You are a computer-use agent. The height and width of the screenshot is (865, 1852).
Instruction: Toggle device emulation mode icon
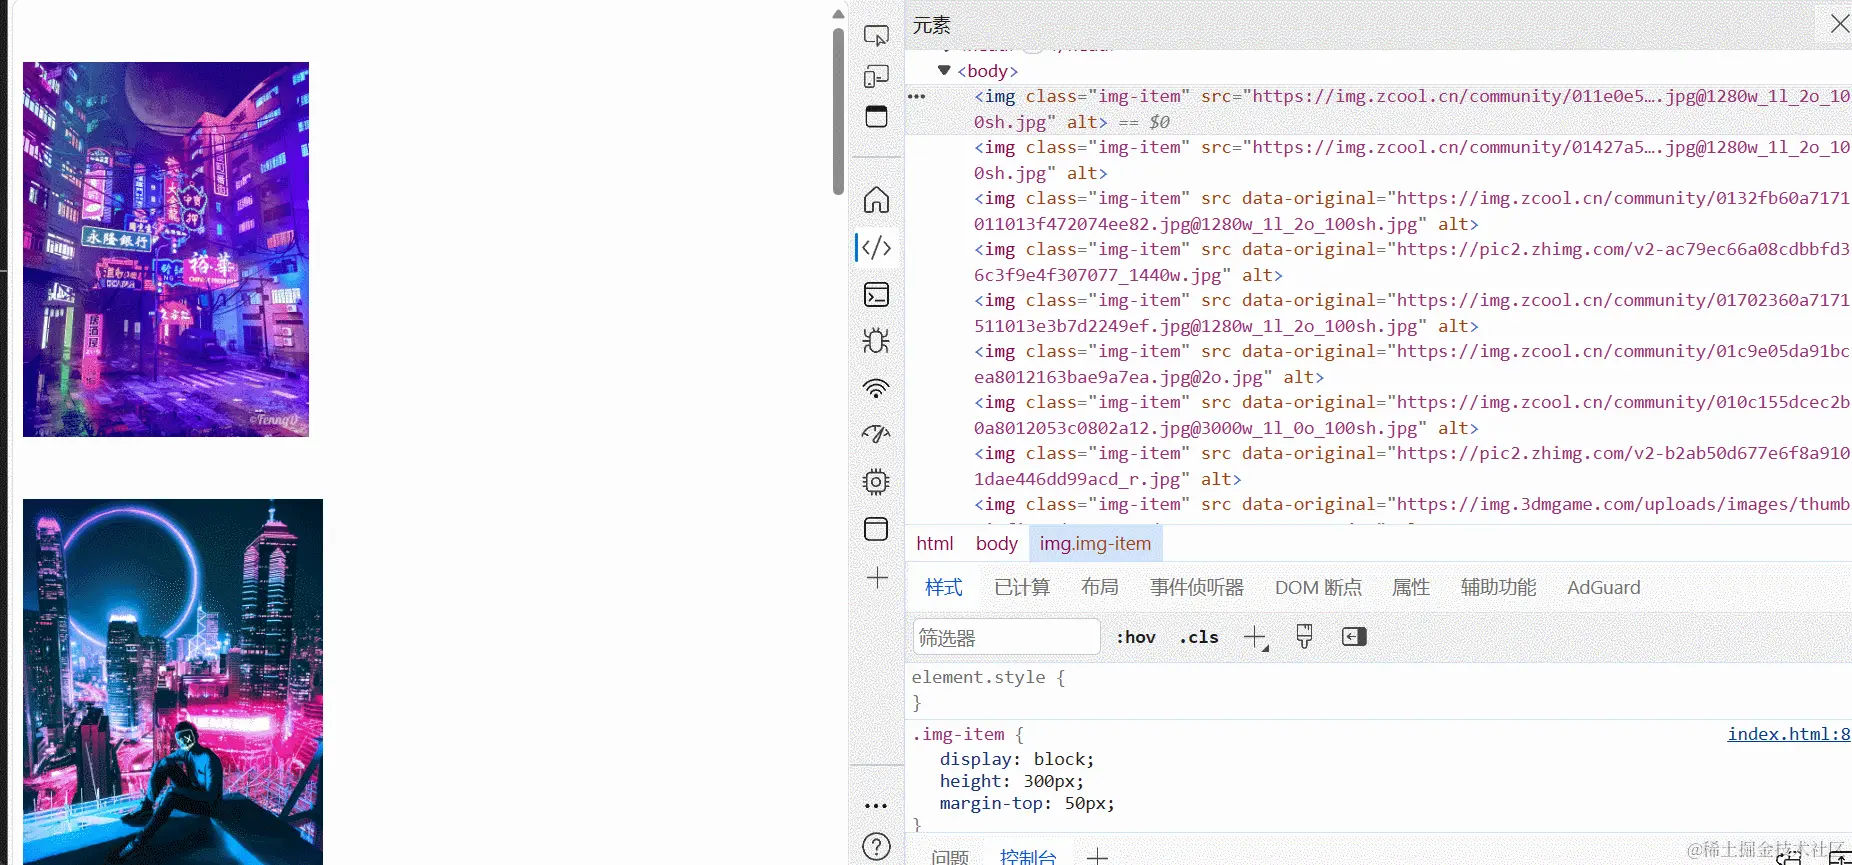[876, 77]
